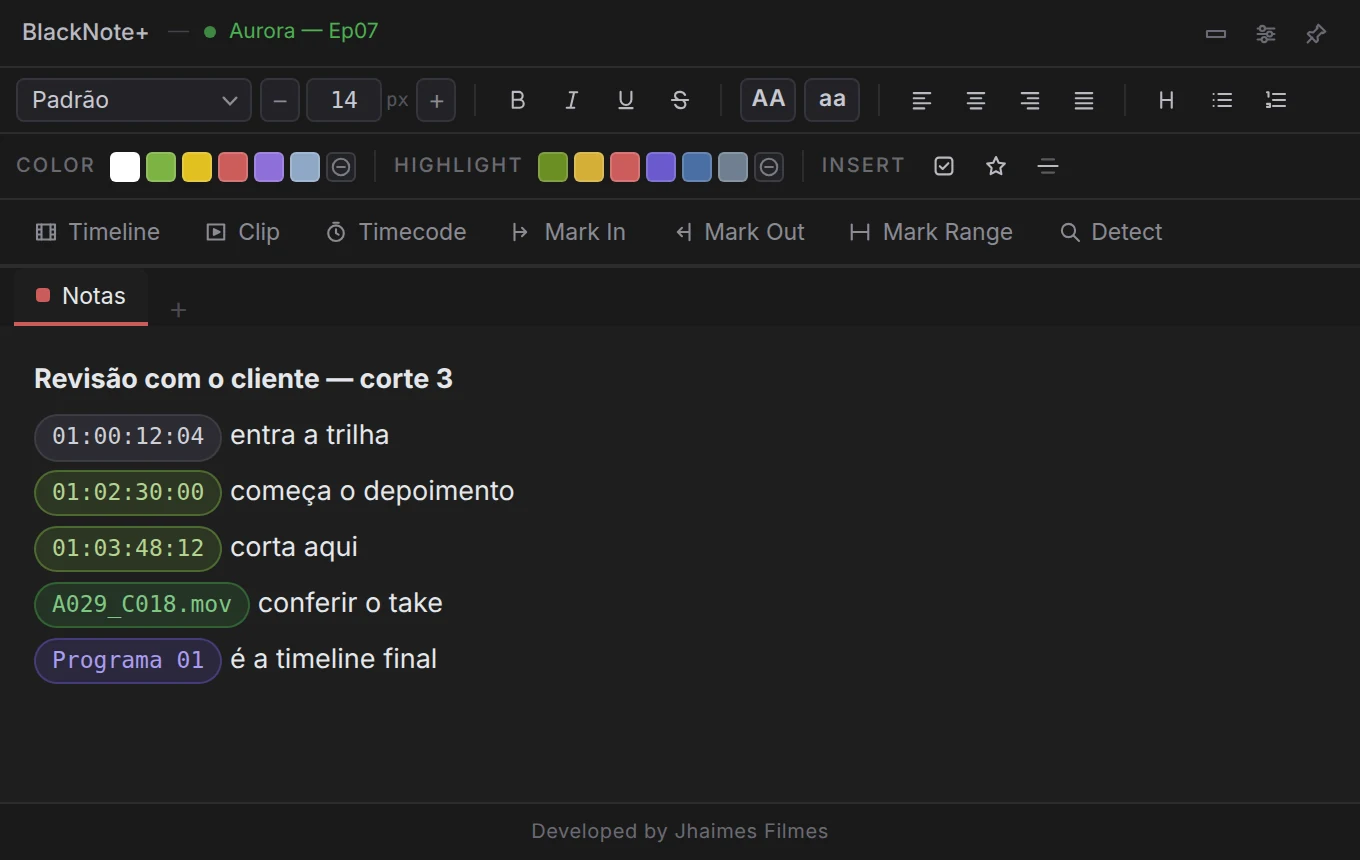
Task: Click the note text 'corta aqui'
Action: (x=294, y=547)
